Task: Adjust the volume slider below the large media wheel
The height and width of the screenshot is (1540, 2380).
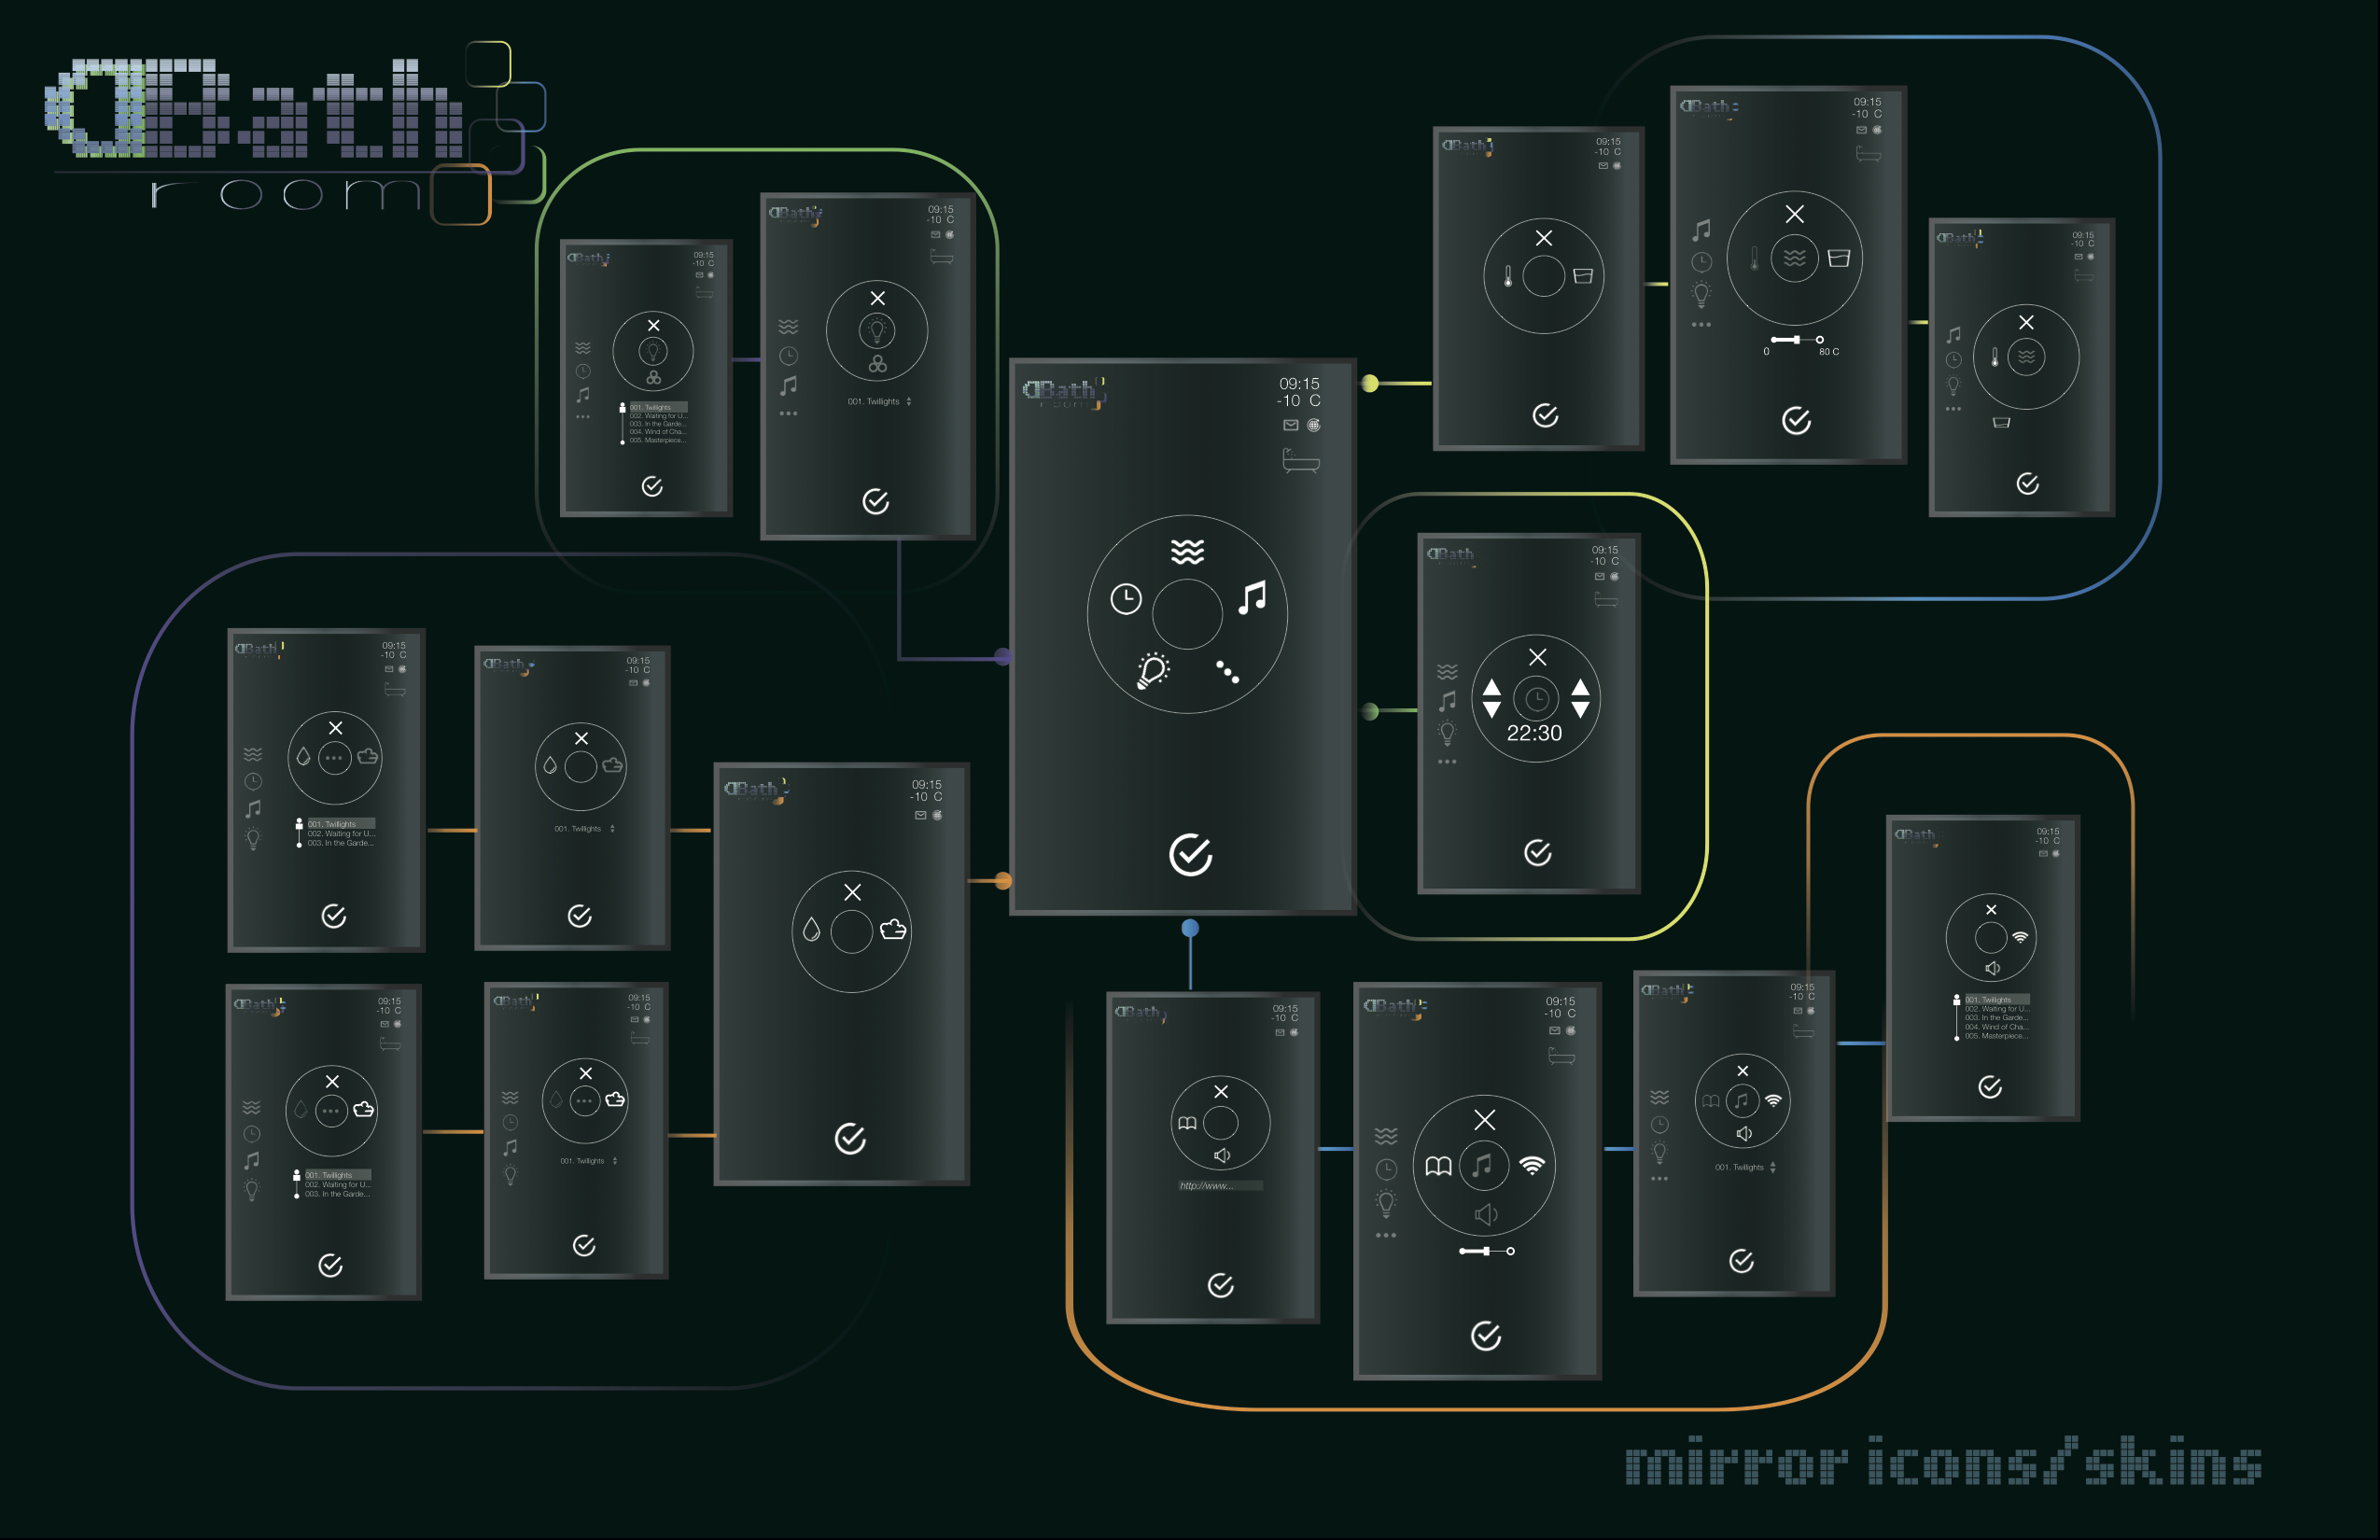Action: click(x=1487, y=1251)
